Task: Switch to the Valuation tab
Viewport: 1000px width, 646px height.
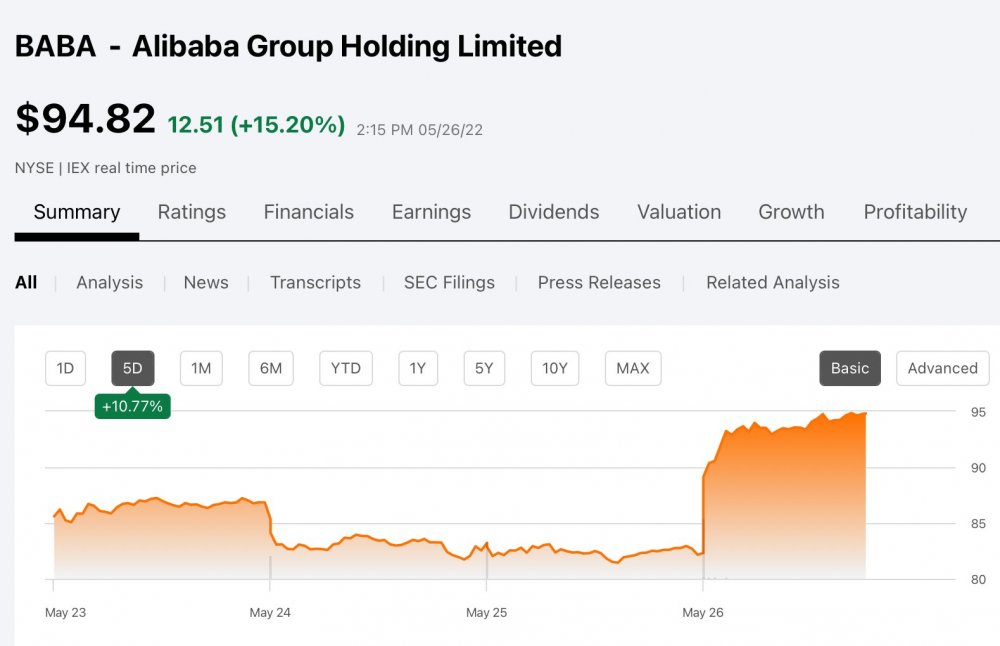Action: [679, 212]
